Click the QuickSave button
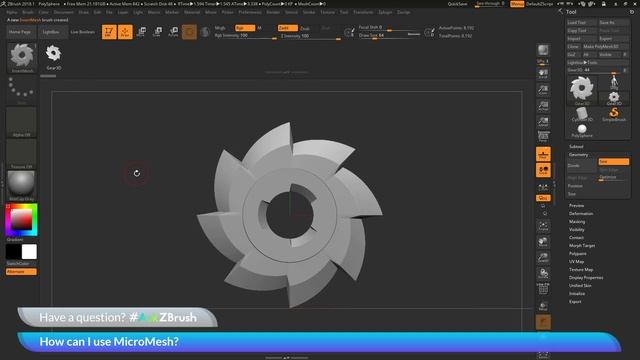Viewport: 640px width, 360px height. [x=458, y=4]
